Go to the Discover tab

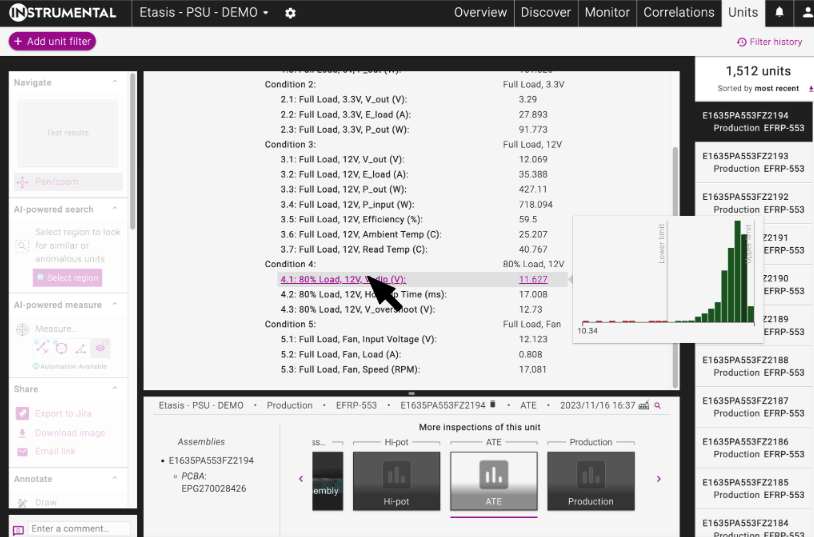tap(546, 12)
